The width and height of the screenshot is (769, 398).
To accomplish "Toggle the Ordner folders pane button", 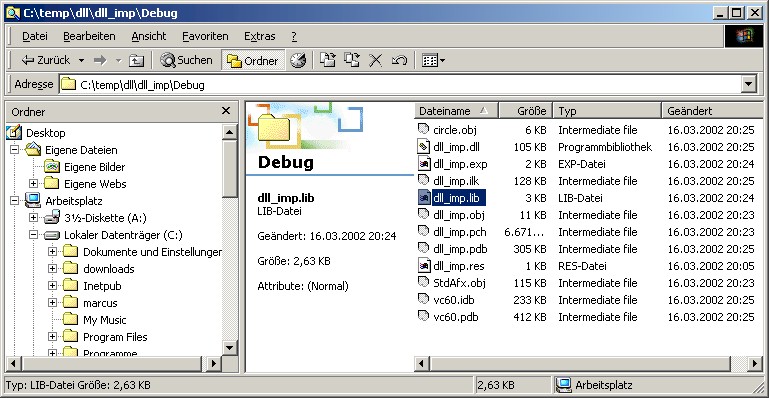I will (253, 61).
